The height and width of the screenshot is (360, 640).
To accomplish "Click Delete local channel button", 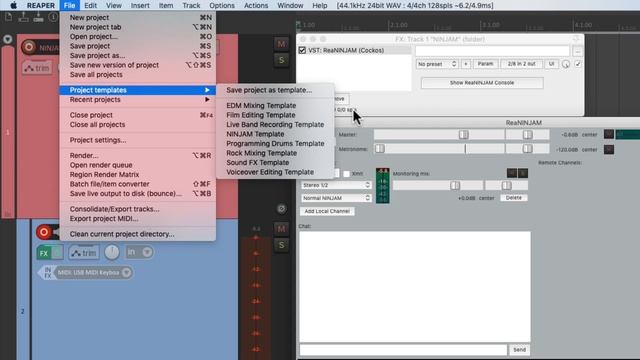I will 513,198.
